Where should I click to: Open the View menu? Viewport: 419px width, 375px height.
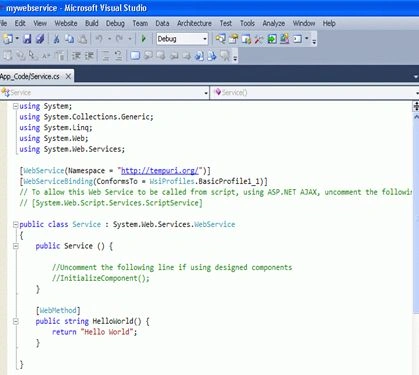tap(40, 23)
